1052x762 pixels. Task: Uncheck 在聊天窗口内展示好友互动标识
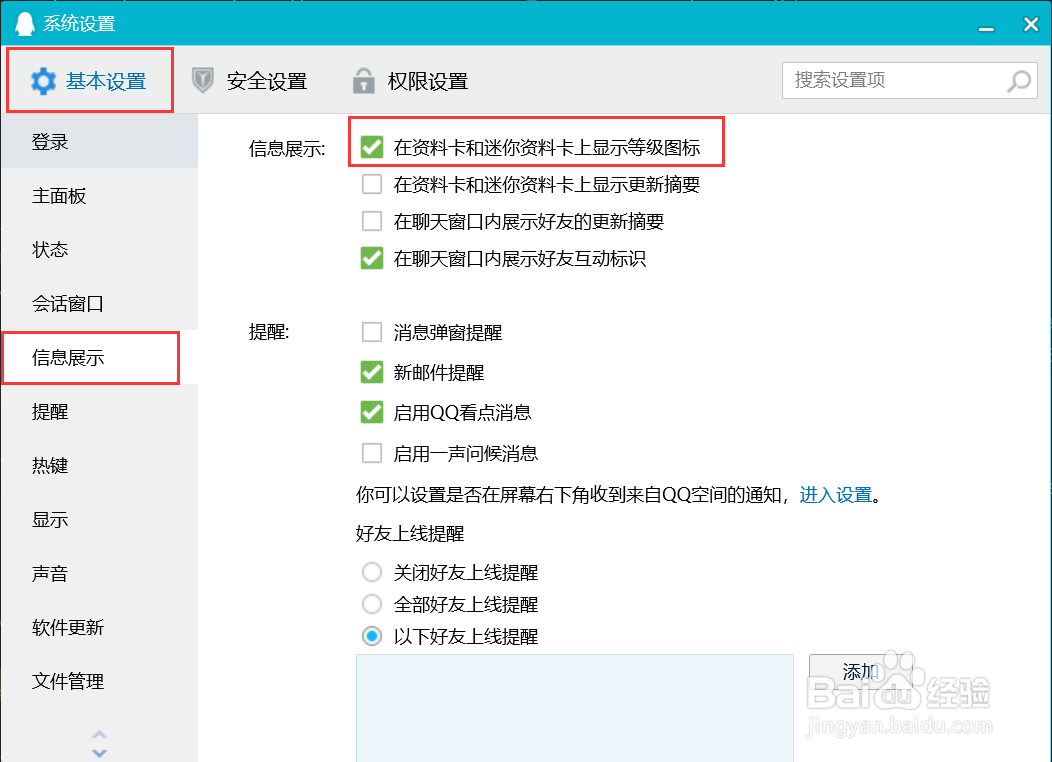tap(372, 258)
